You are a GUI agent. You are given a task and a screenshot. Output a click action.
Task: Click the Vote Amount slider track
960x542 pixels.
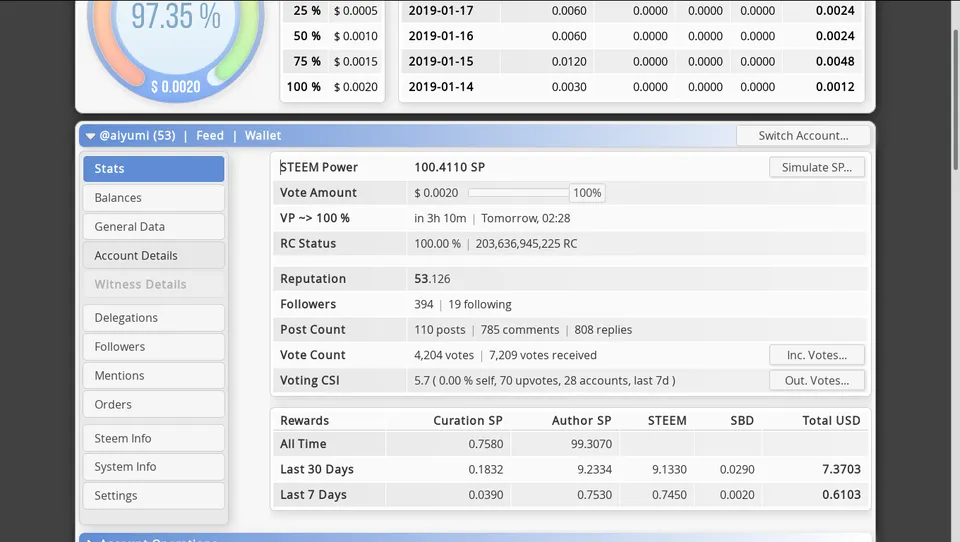click(519, 193)
